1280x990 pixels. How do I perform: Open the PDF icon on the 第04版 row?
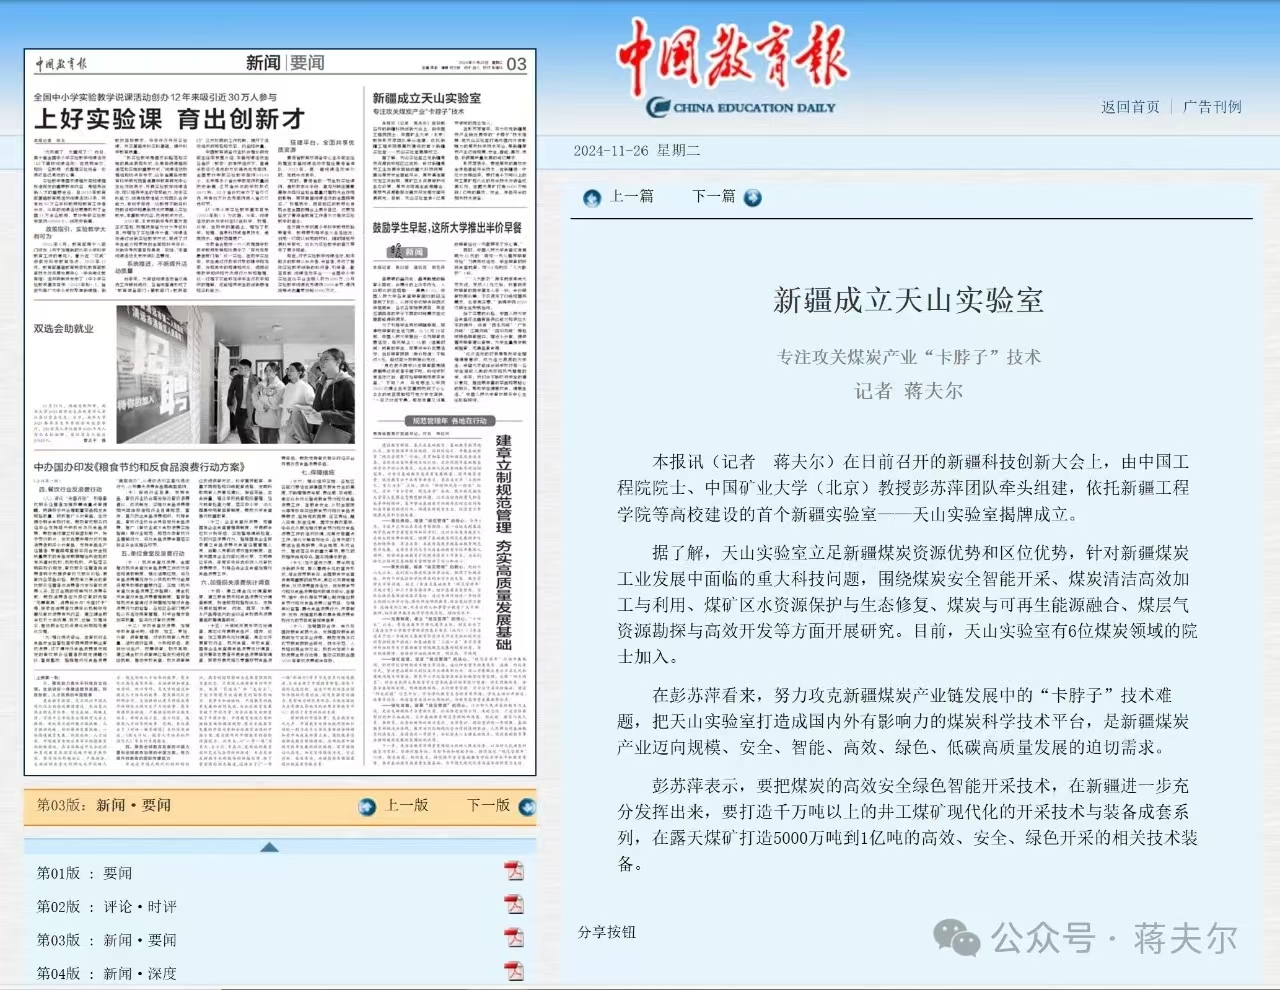click(514, 970)
